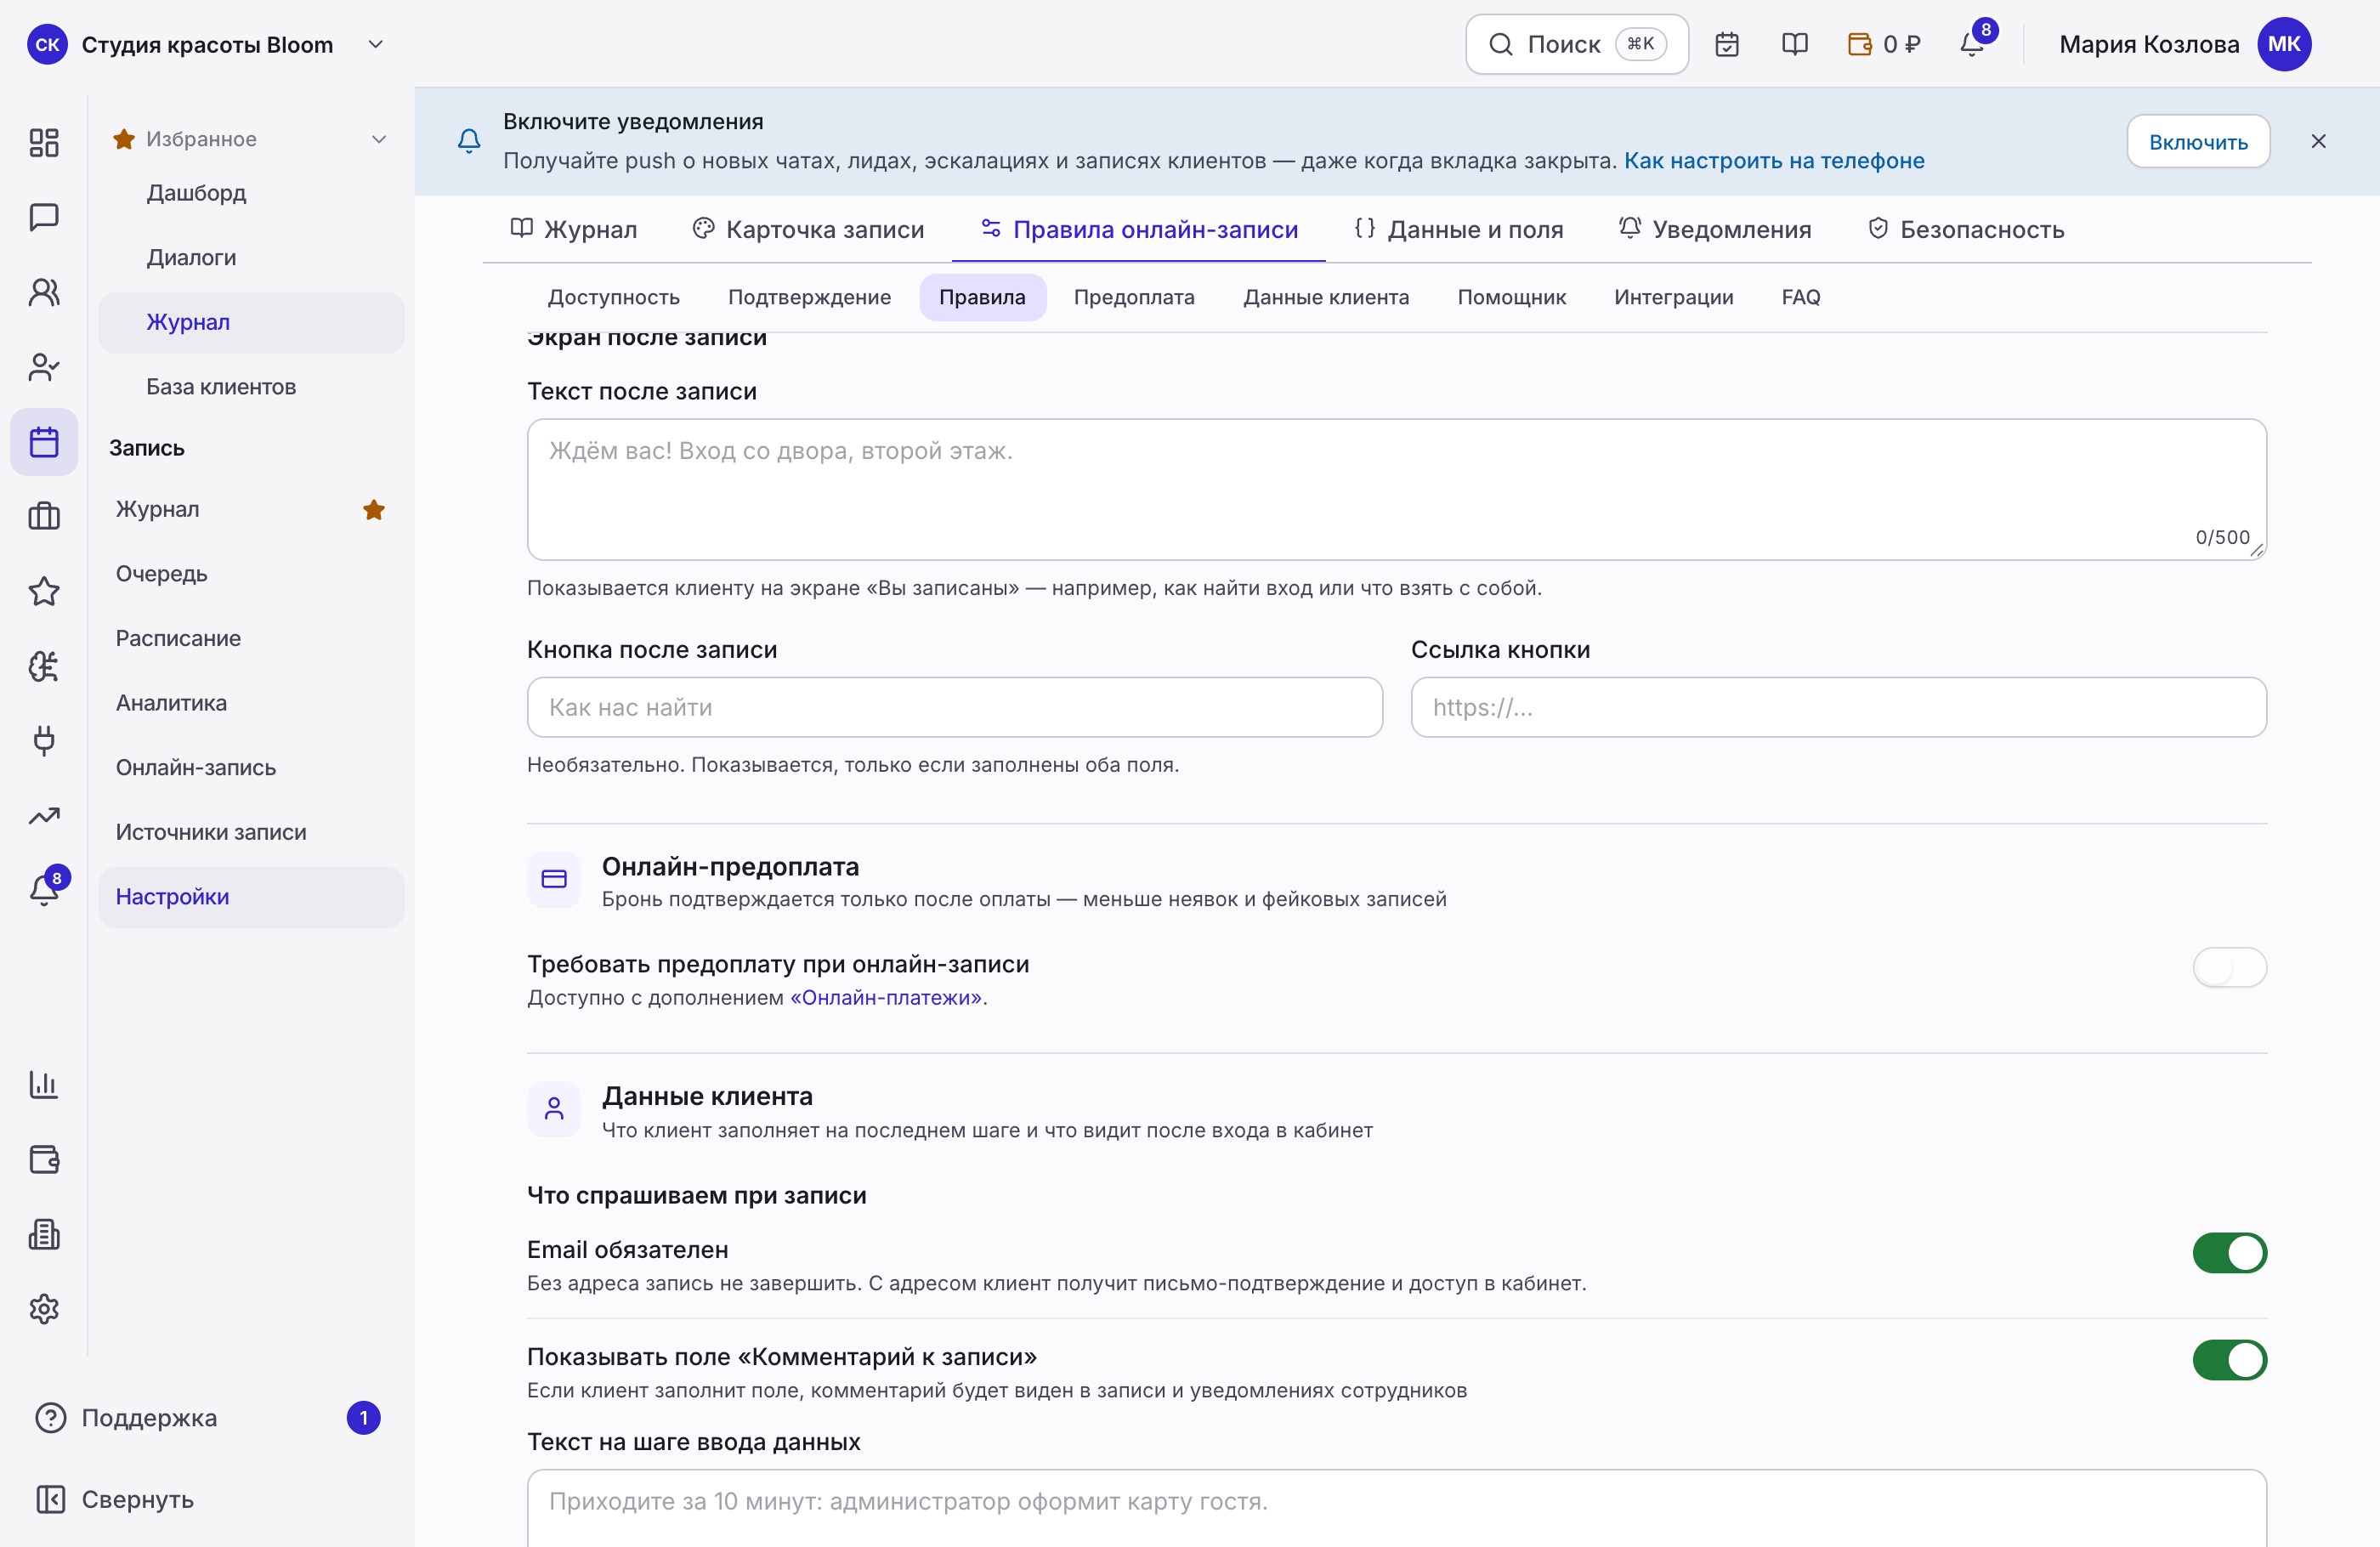
Task: Open Онлайн-запись in the sidebar menu
Action: pos(196,768)
